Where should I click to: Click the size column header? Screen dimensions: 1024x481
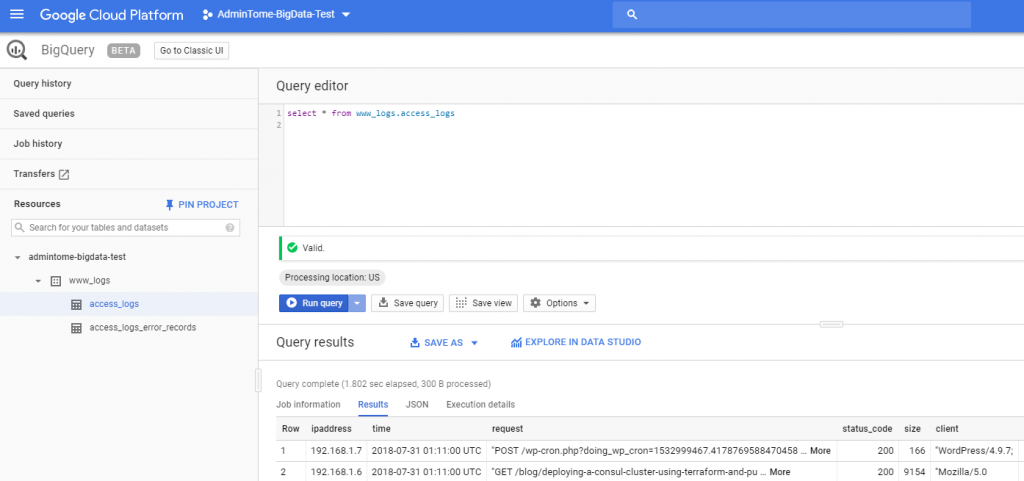click(x=912, y=429)
